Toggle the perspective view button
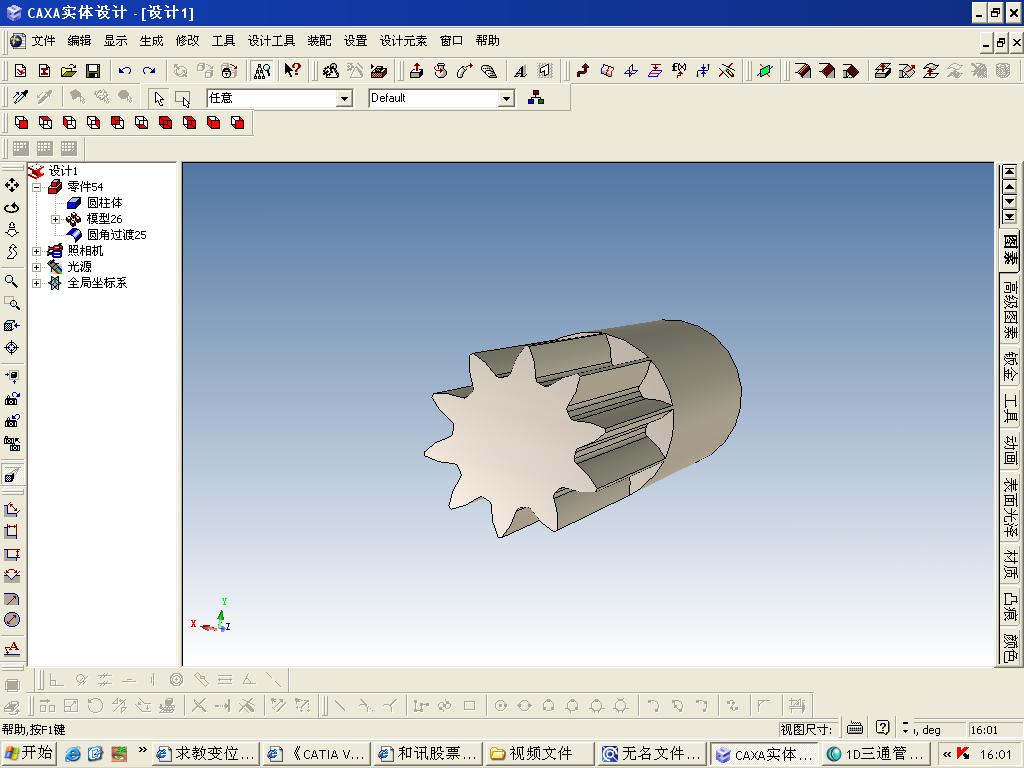The height and width of the screenshot is (768, 1024). [12, 475]
